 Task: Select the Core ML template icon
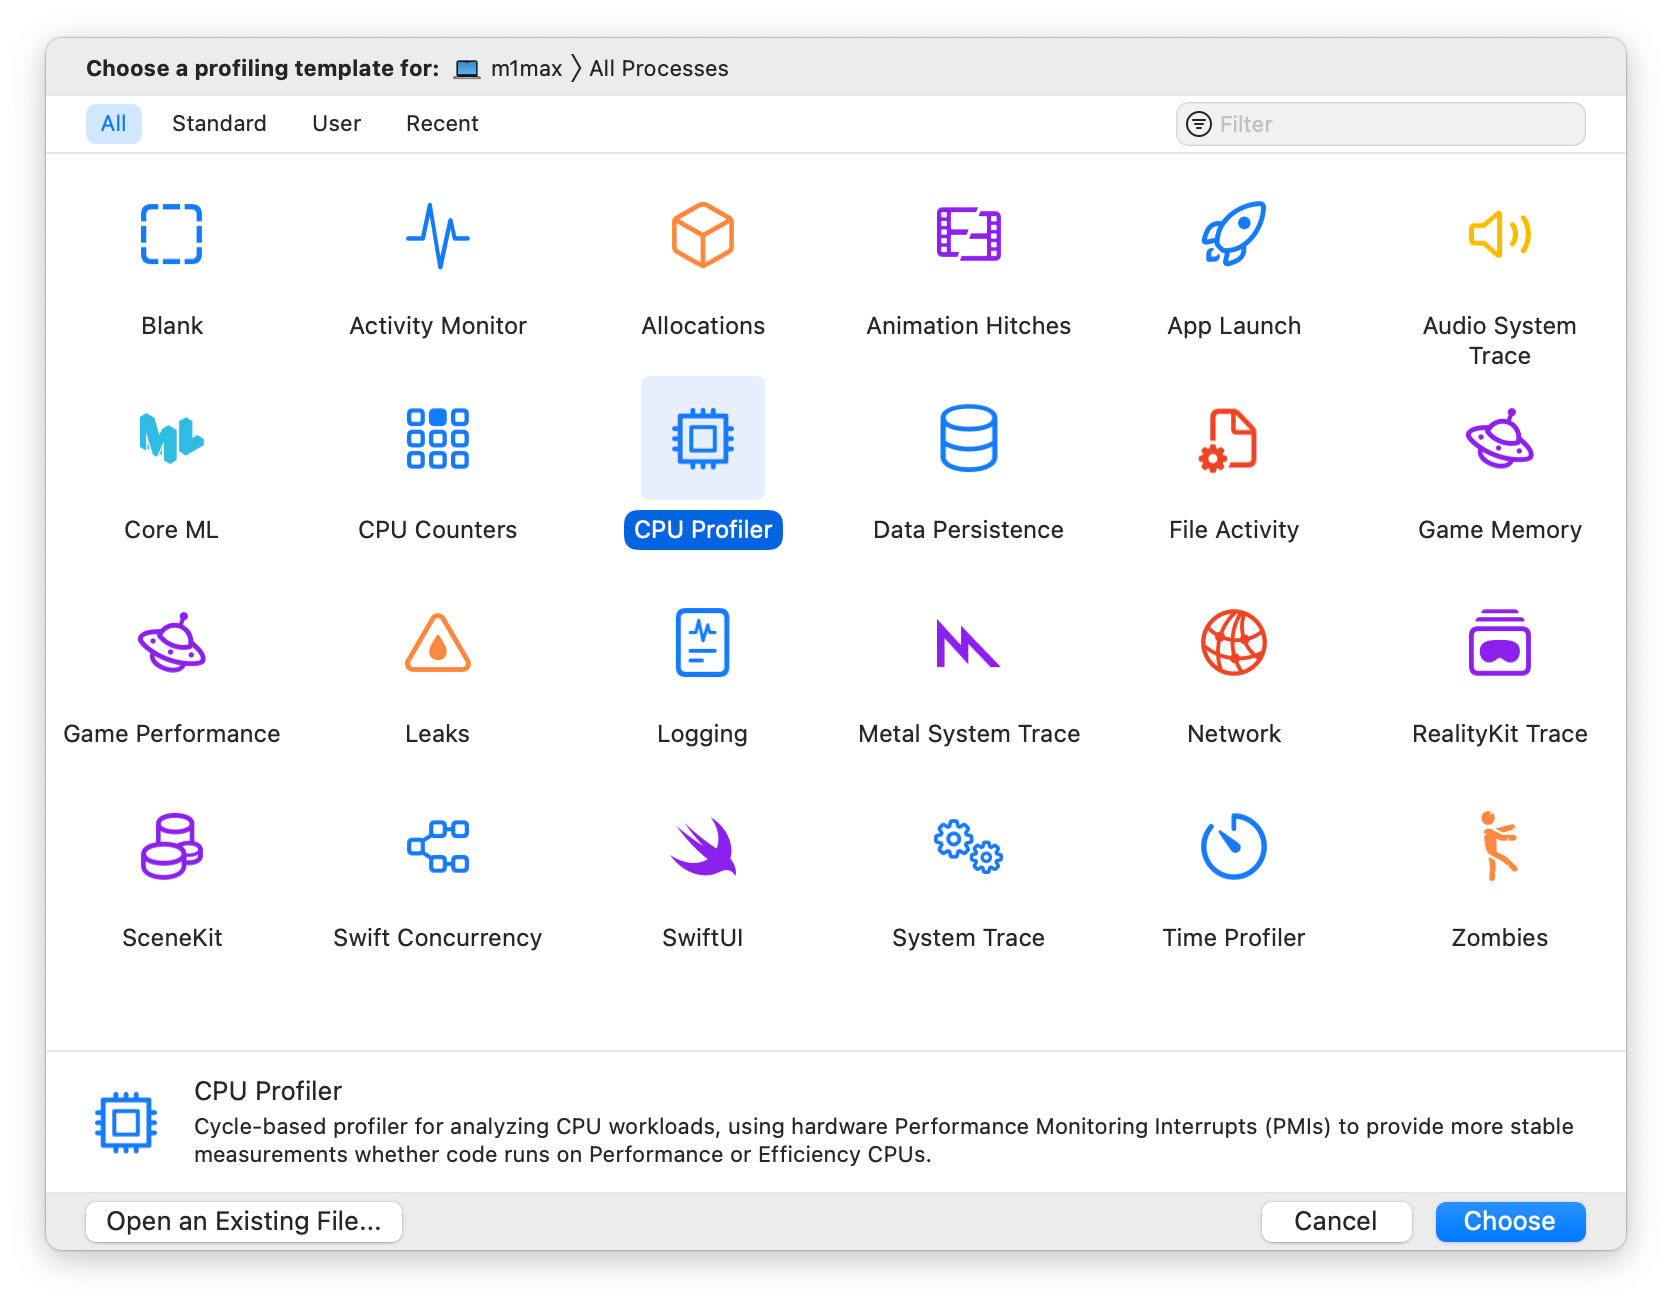[171, 438]
